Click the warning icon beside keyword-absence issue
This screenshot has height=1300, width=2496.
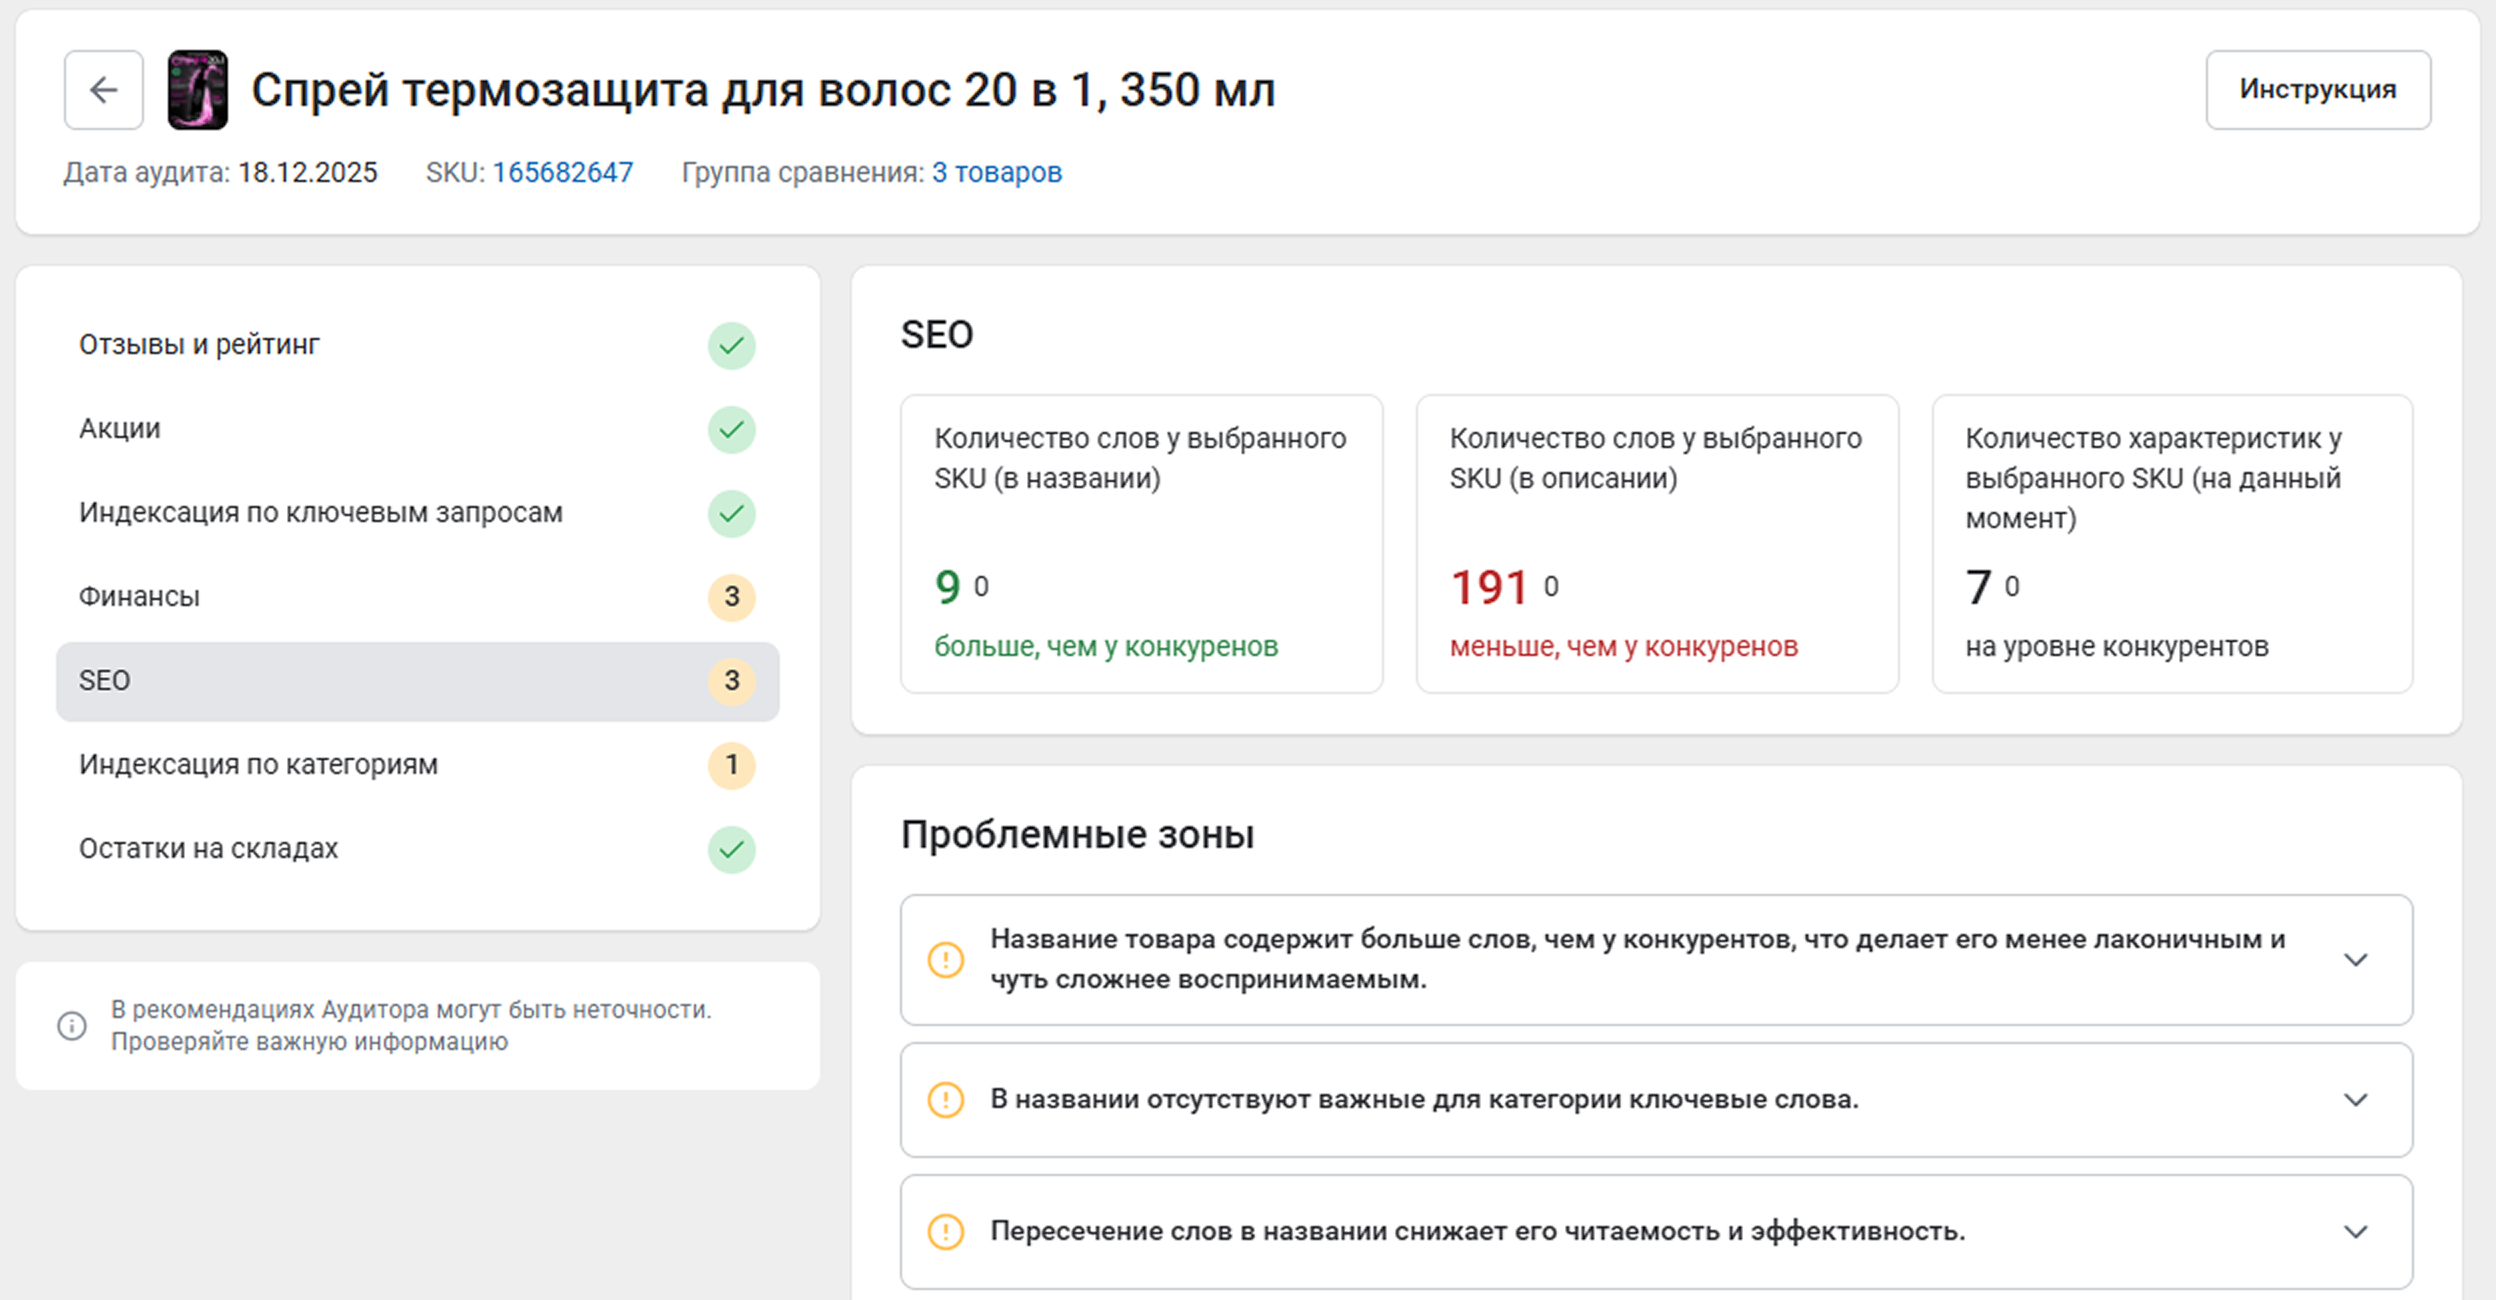[x=945, y=1100]
